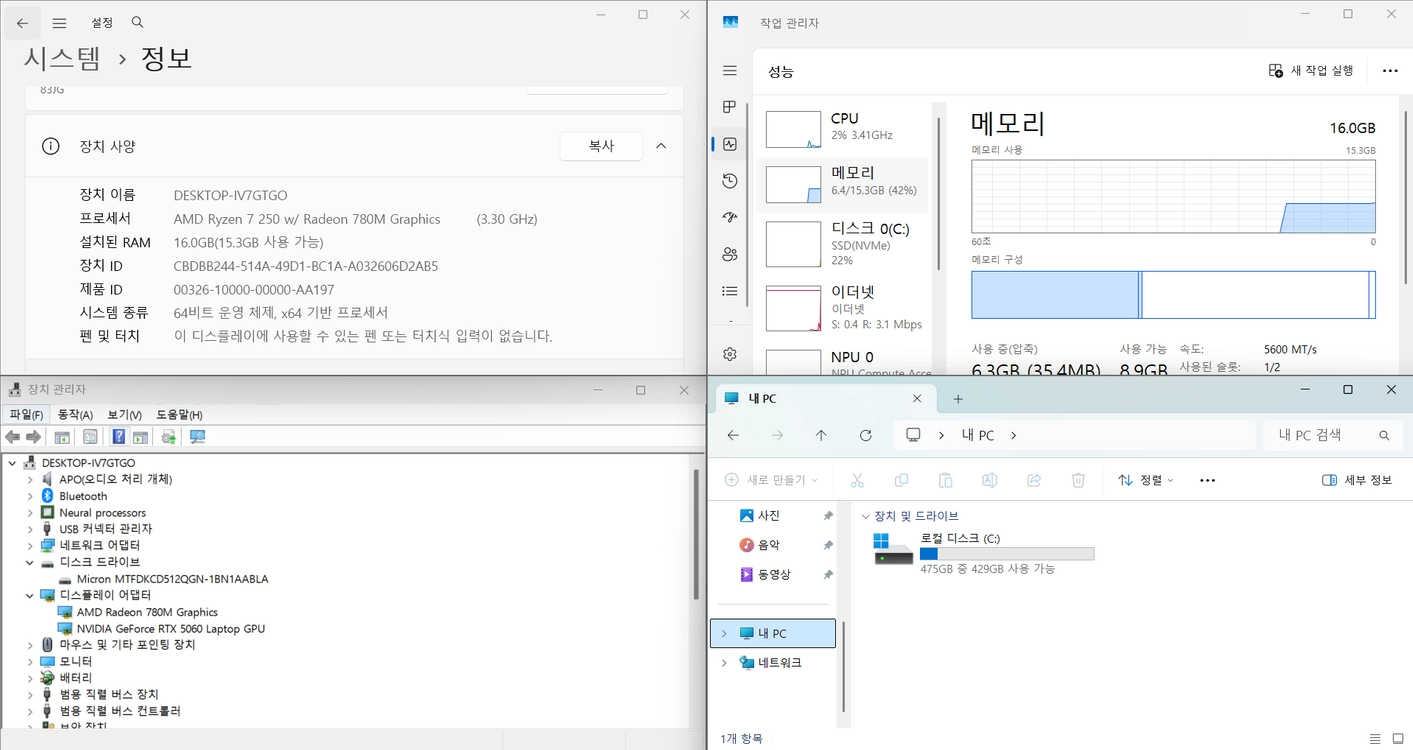Open the 도움말(H) menu in Device Manager
The image size is (1413, 750).
(179, 415)
